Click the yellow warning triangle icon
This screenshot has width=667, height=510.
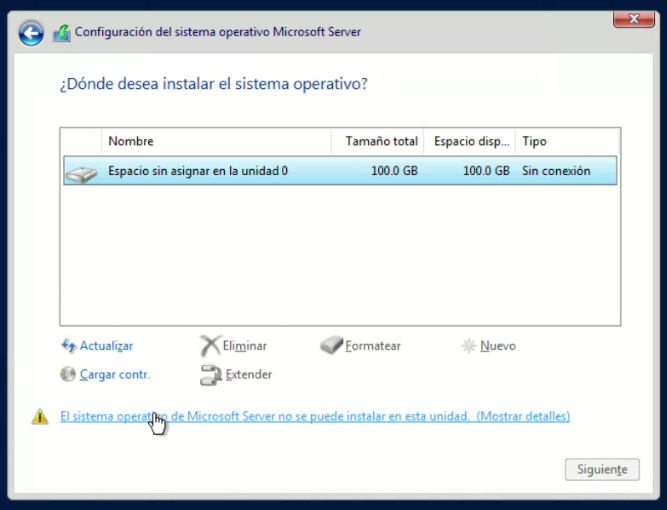(39, 416)
